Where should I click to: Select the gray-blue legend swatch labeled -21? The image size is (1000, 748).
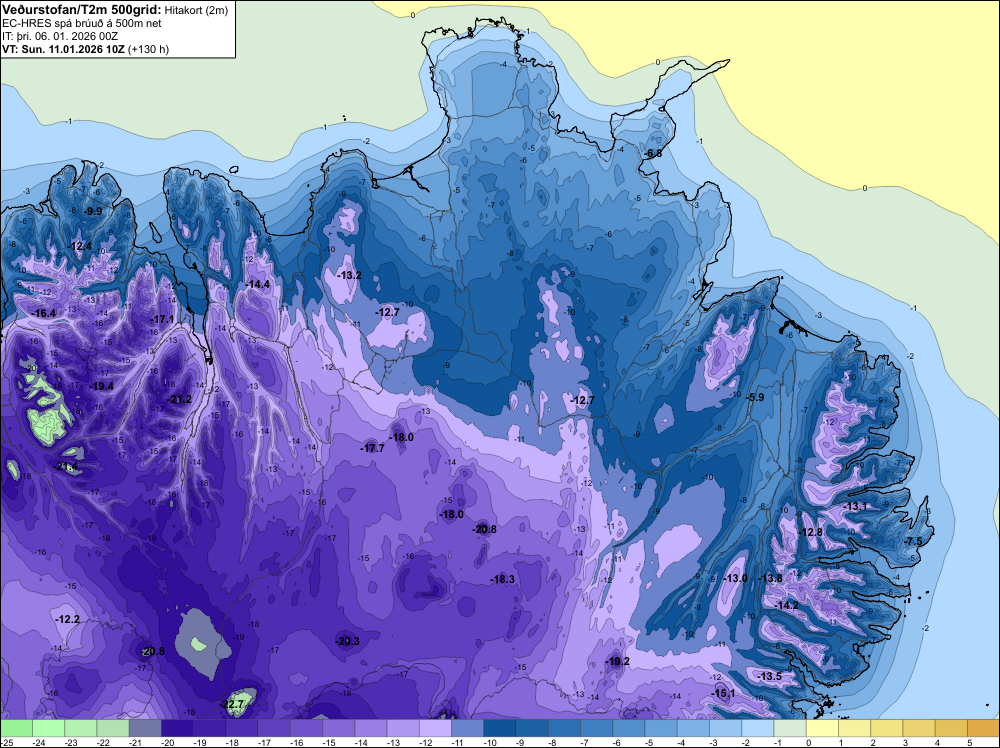(x=145, y=728)
